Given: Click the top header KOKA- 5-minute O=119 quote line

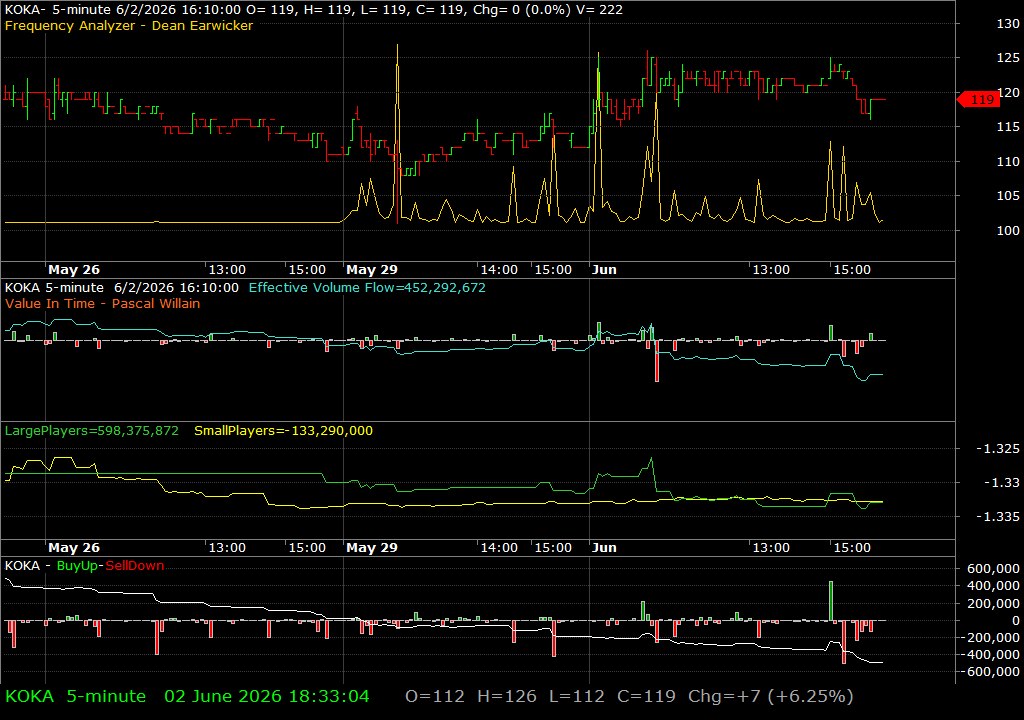Looking at the screenshot, I should point(313,9).
